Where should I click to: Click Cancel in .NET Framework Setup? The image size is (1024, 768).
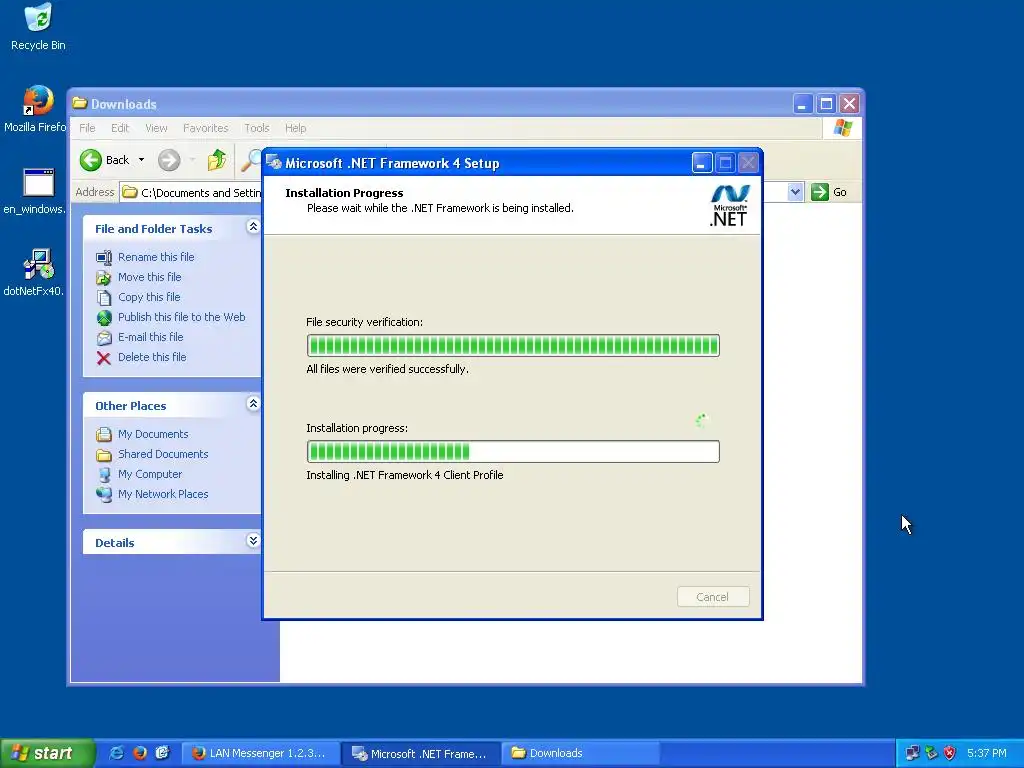pos(712,597)
